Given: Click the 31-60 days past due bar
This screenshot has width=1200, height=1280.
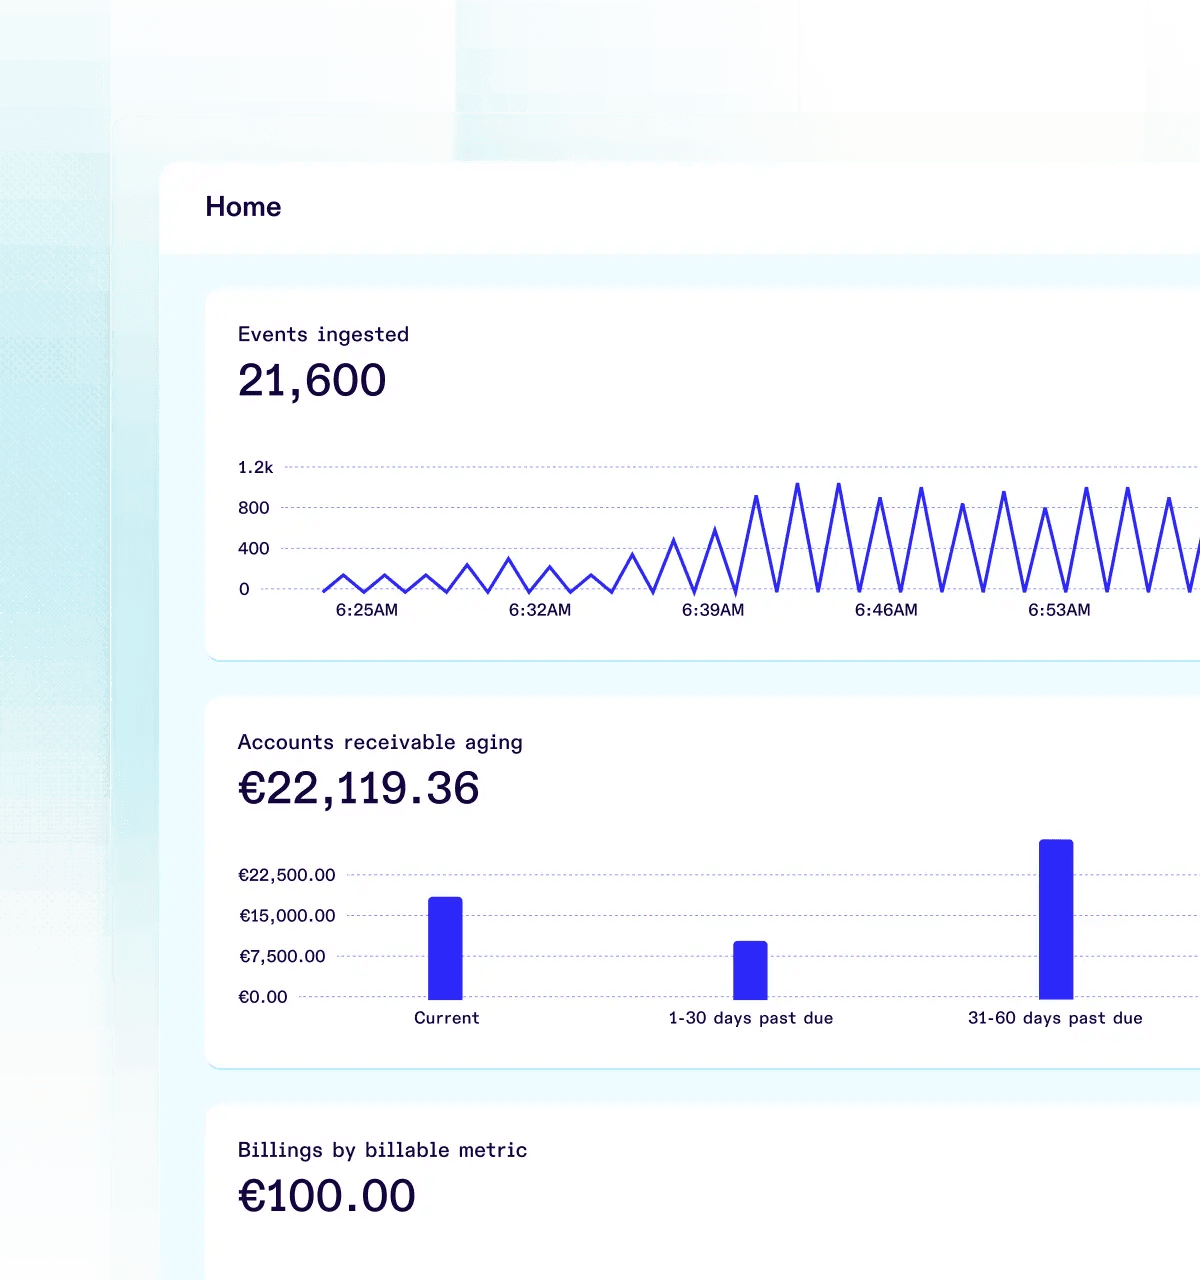Looking at the screenshot, I should coord(1056,919).
